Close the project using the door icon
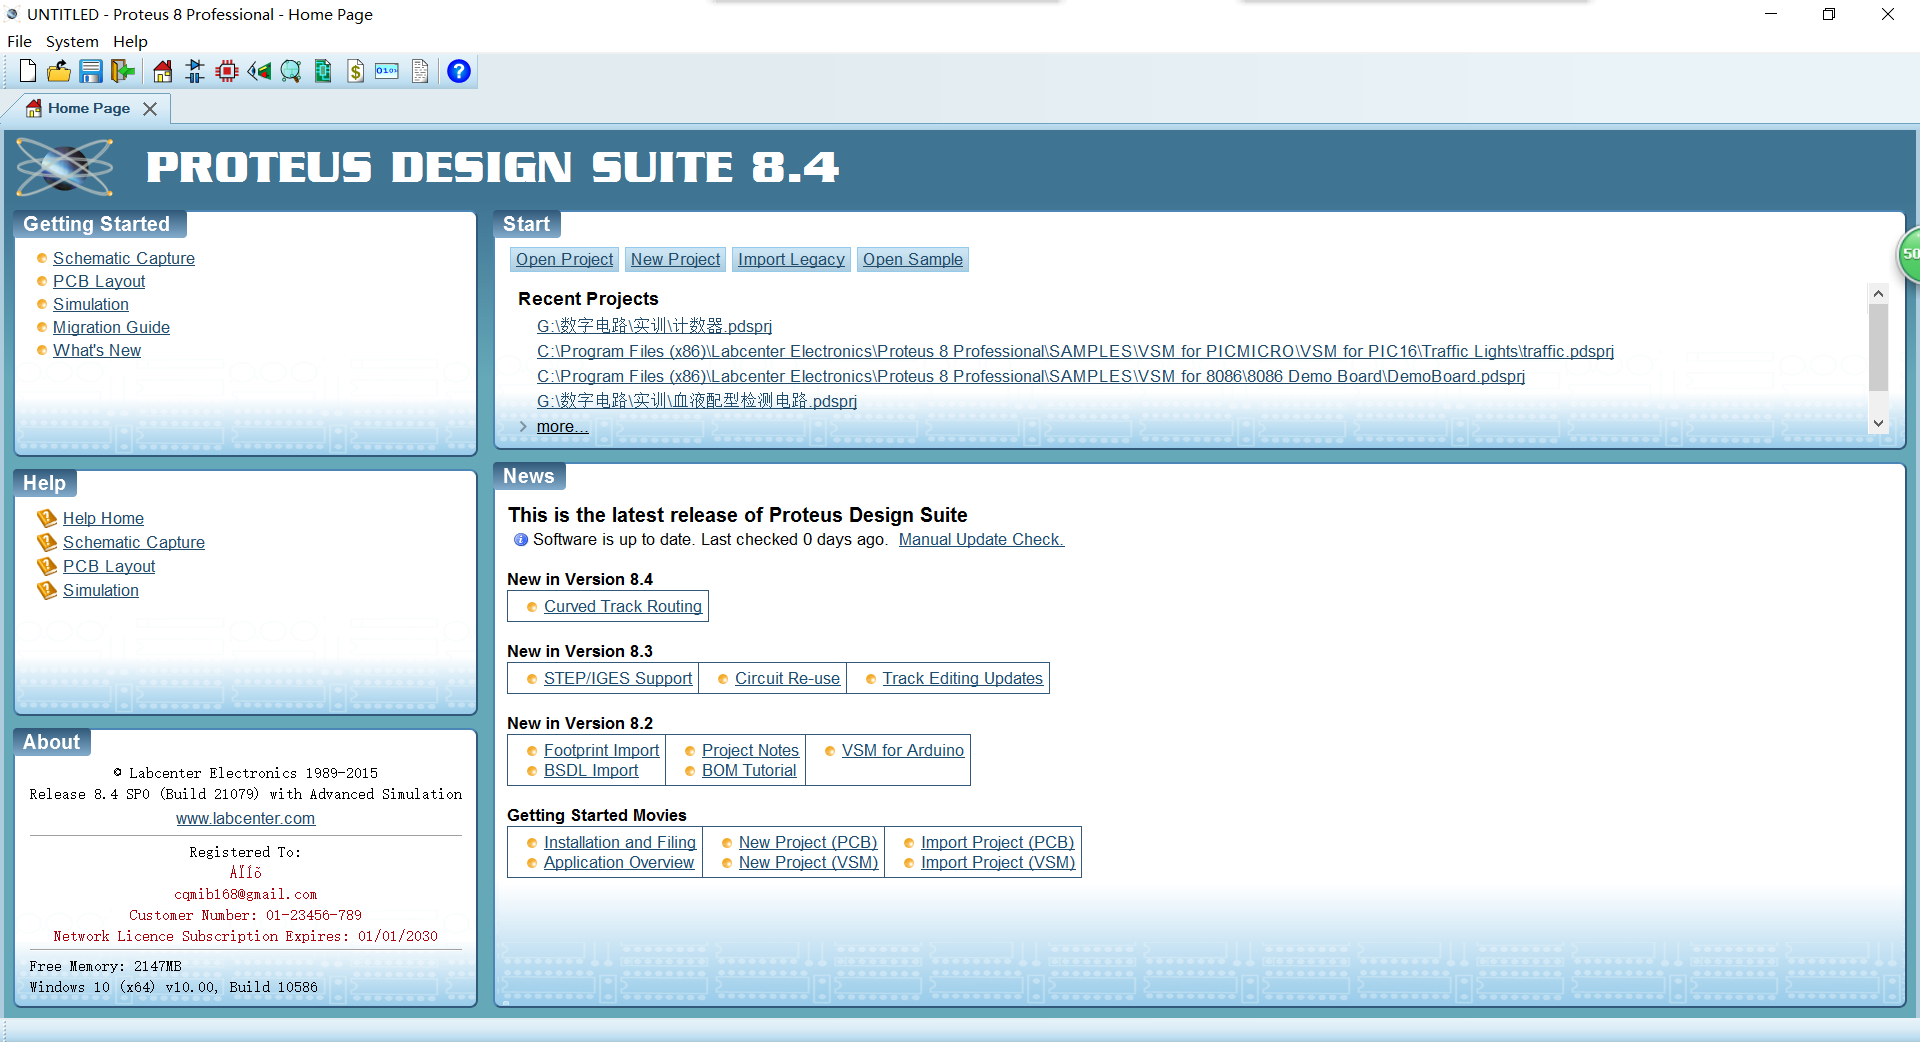 (123, 71)
